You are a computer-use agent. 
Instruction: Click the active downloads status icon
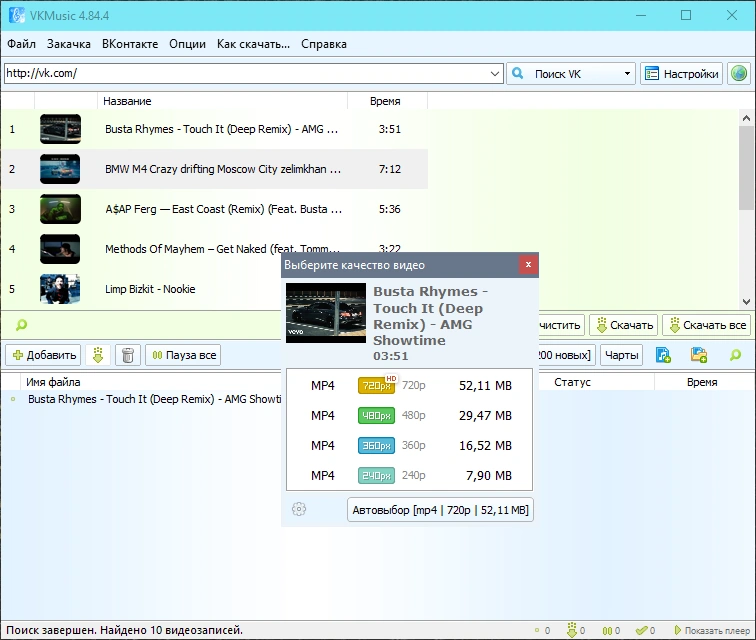572,630
